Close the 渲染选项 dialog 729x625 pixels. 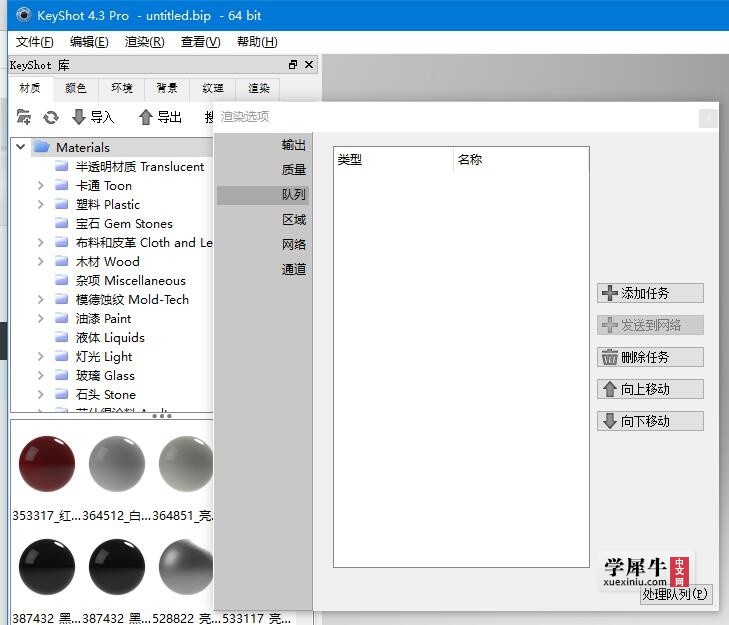tap(708, 118)
